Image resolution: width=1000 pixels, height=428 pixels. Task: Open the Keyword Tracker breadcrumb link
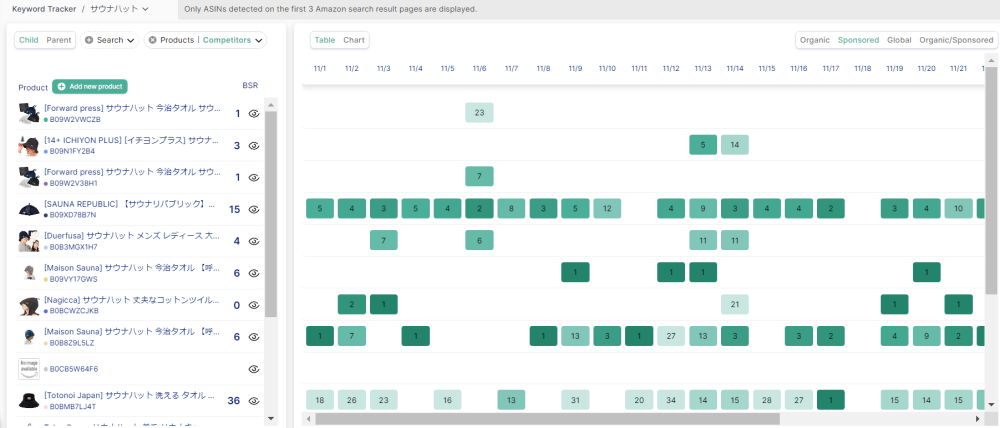(41, 8)
